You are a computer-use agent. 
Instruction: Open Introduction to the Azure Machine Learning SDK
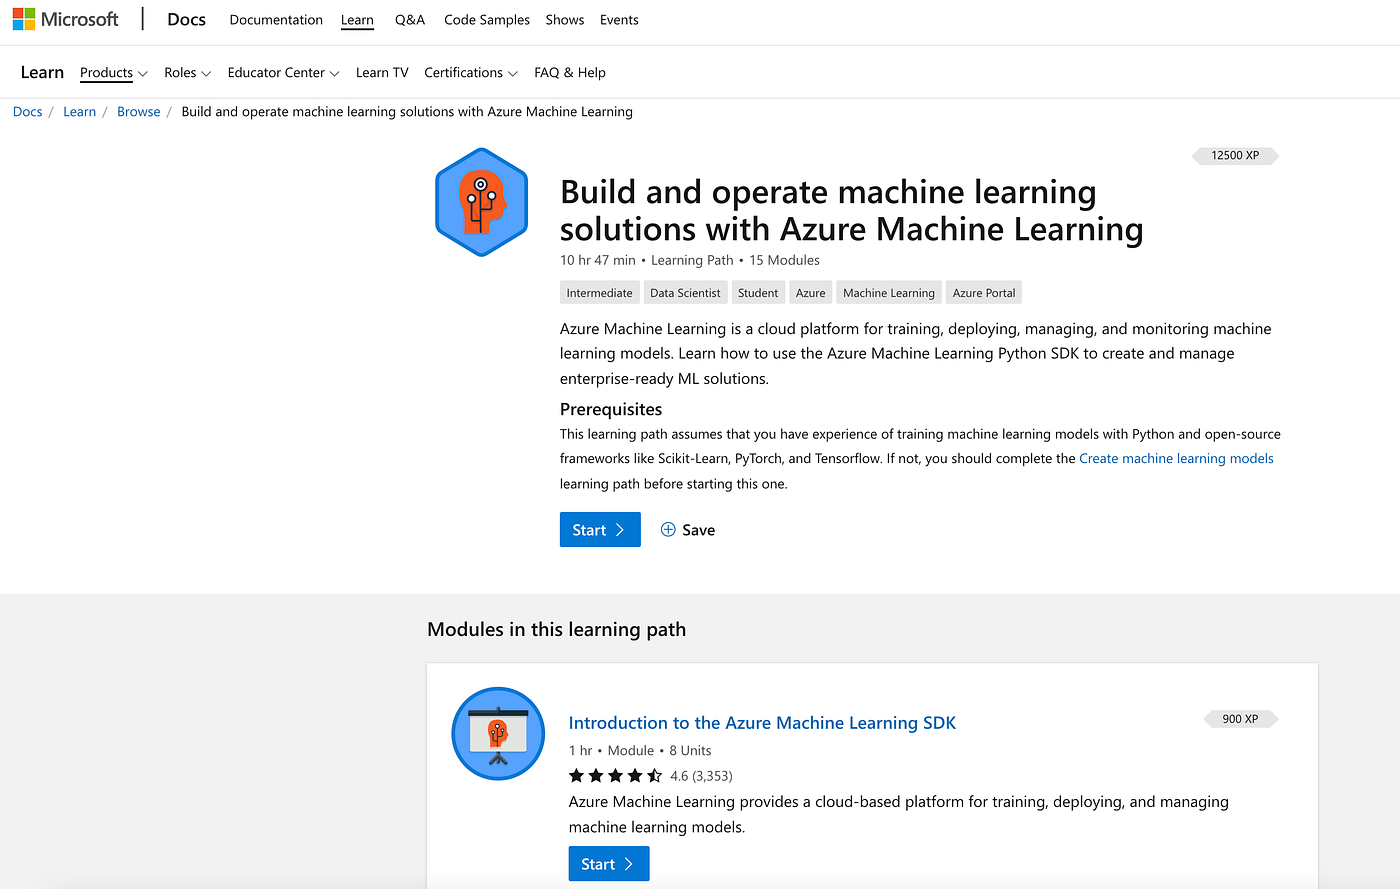(x=762, y=723)
